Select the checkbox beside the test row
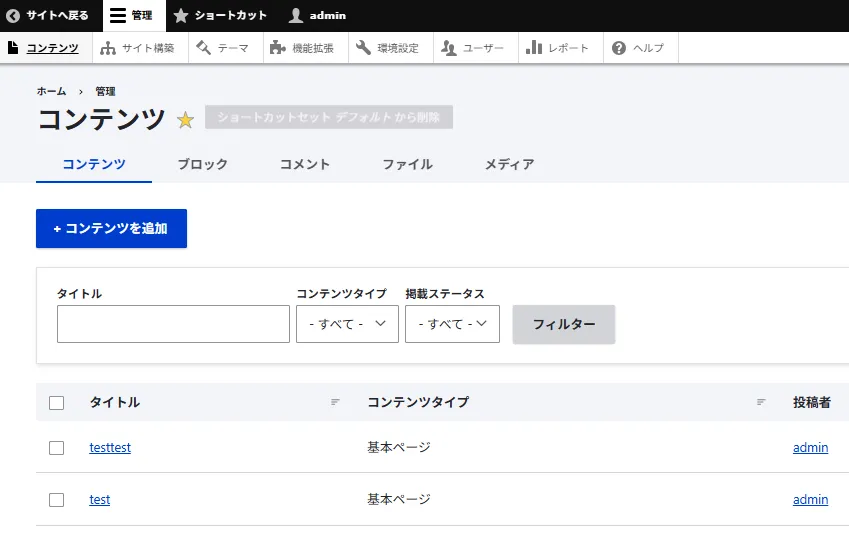Screen dimensions: 849x536 point(57,500)
